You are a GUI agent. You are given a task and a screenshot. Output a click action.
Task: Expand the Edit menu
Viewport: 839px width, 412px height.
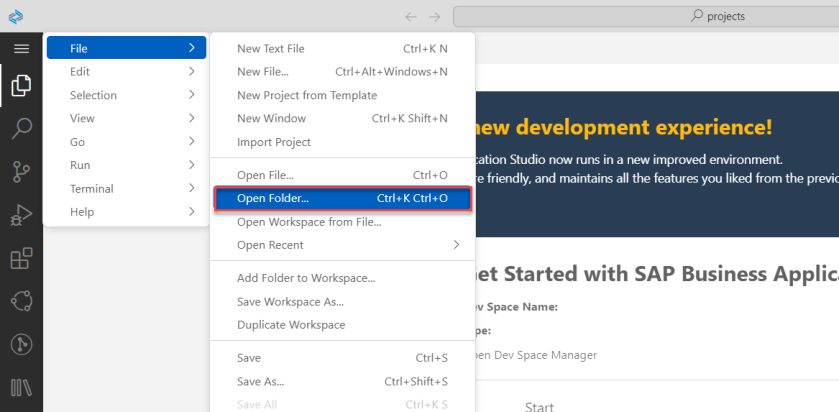tap(126, 72)
